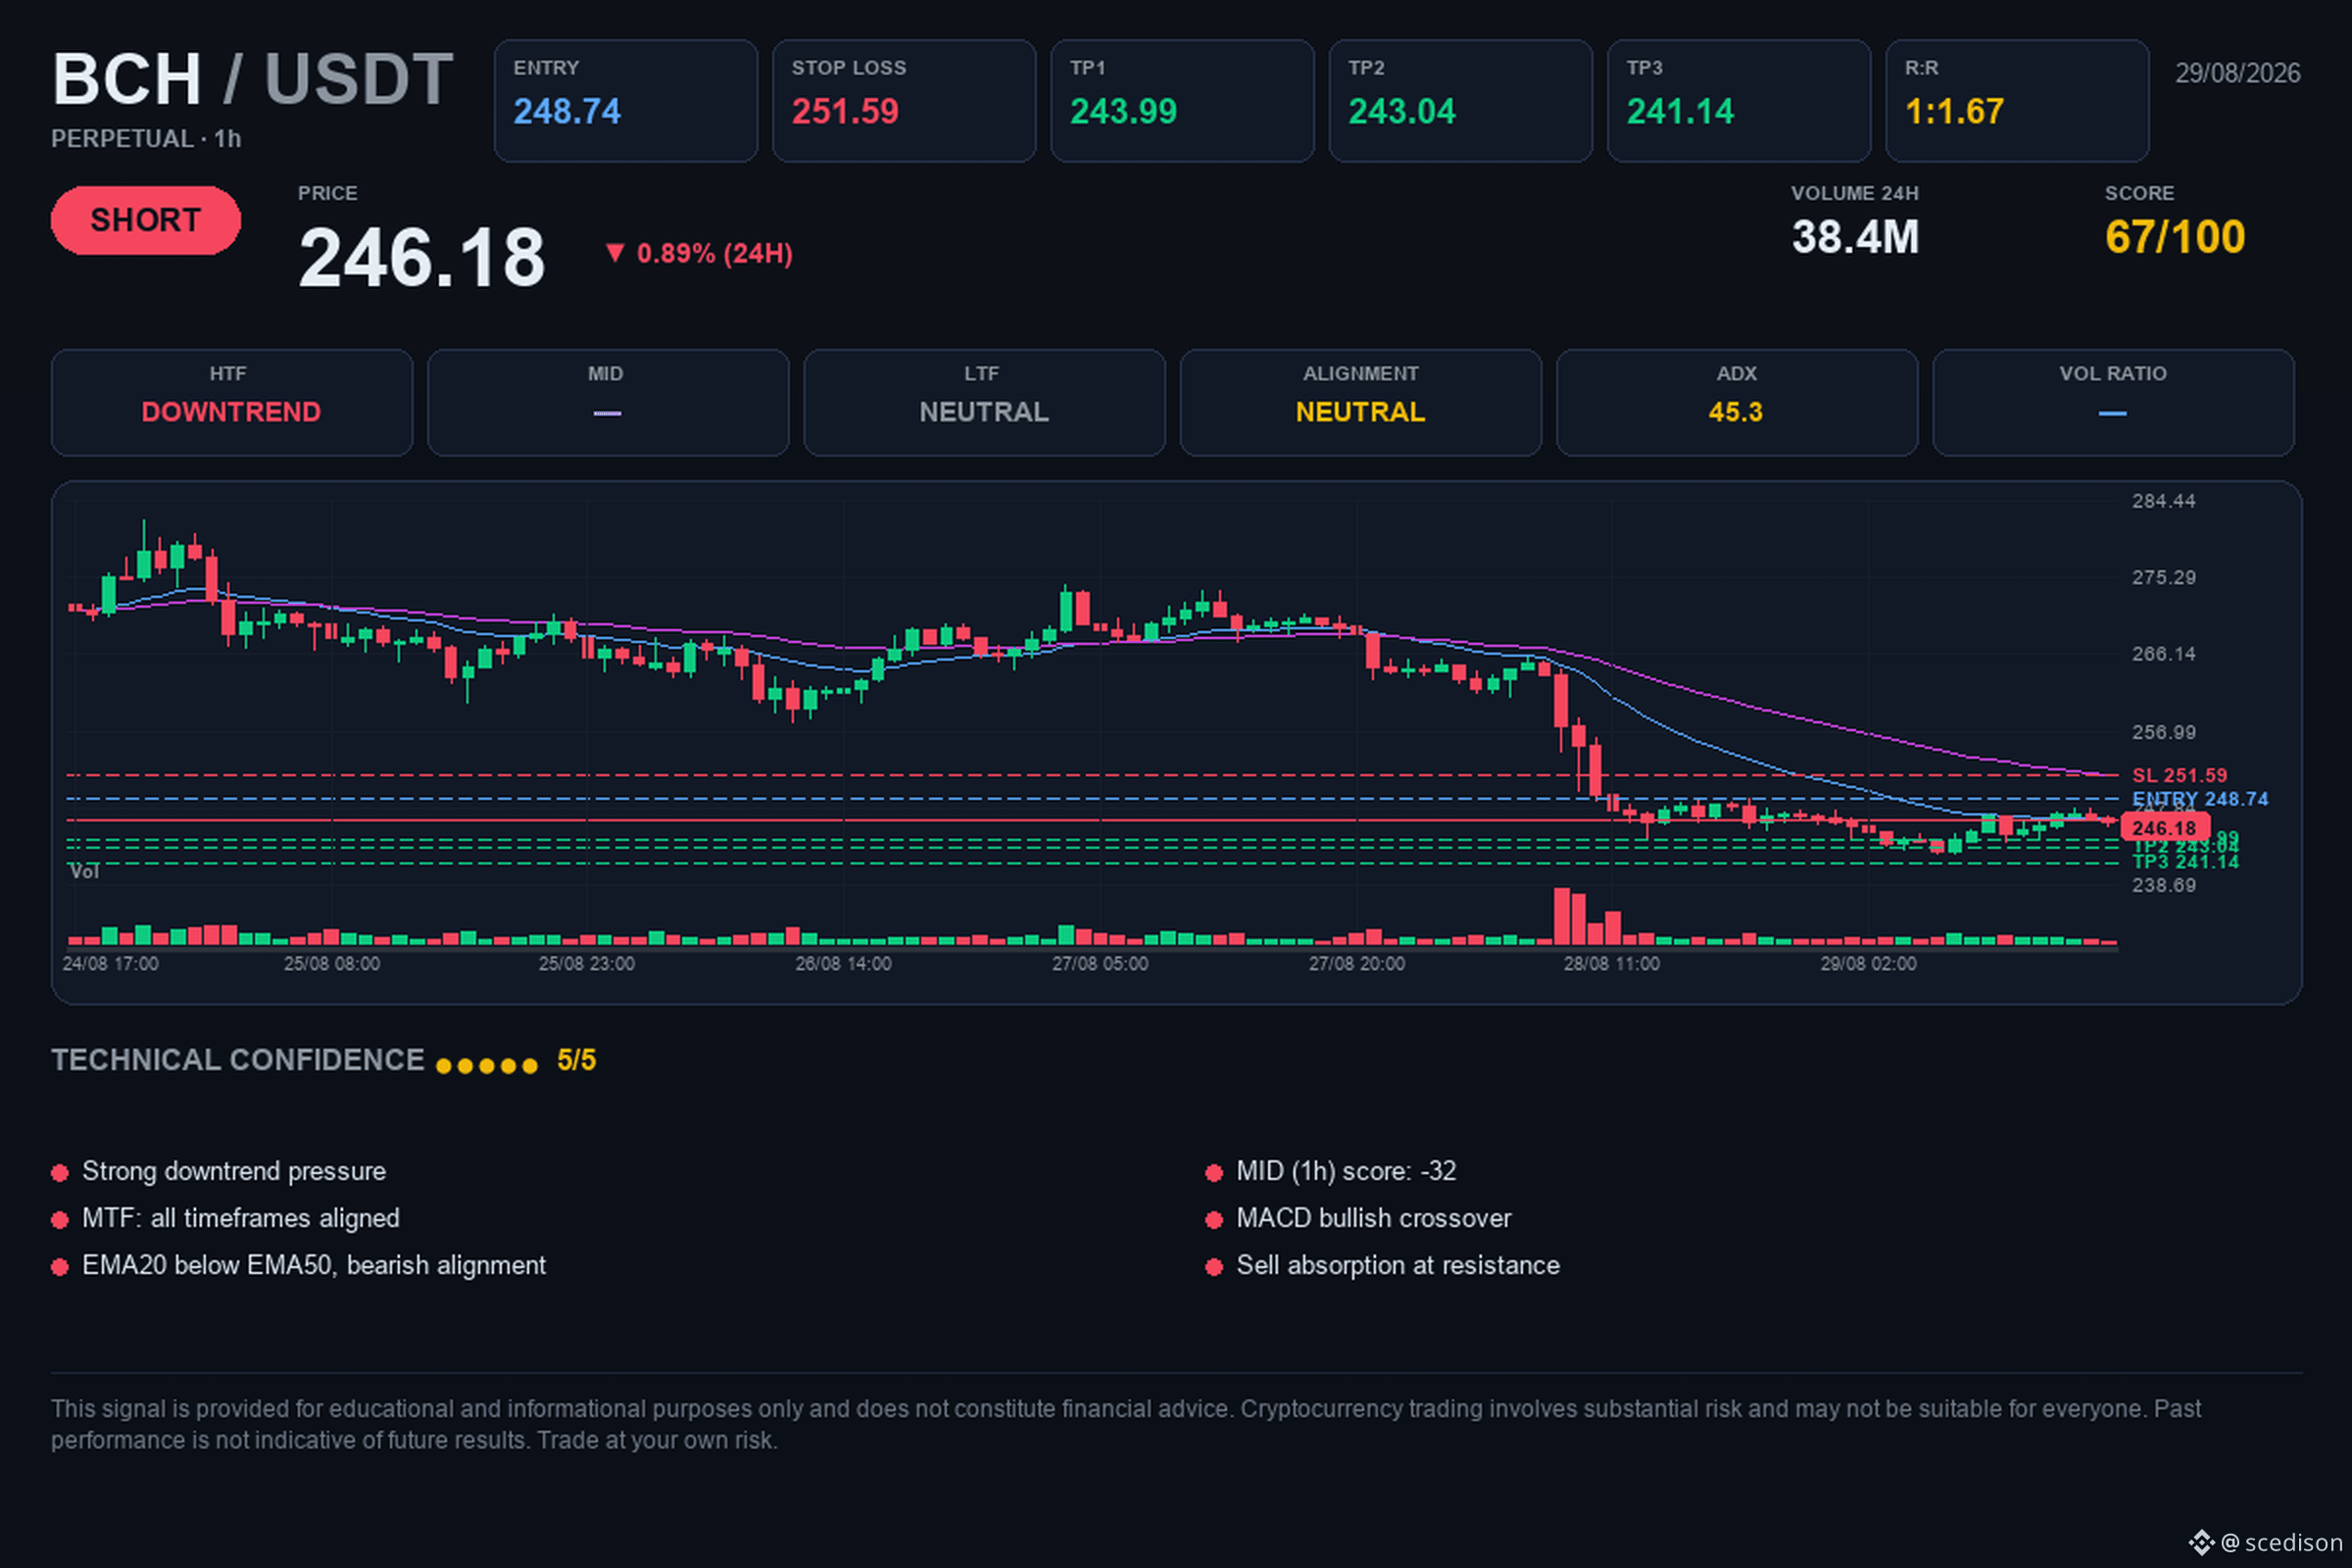The image size is (2352, 1568).
Task: Select the 'MTF: all timeframes aligned' line
Action: (x=241, y=1218)
